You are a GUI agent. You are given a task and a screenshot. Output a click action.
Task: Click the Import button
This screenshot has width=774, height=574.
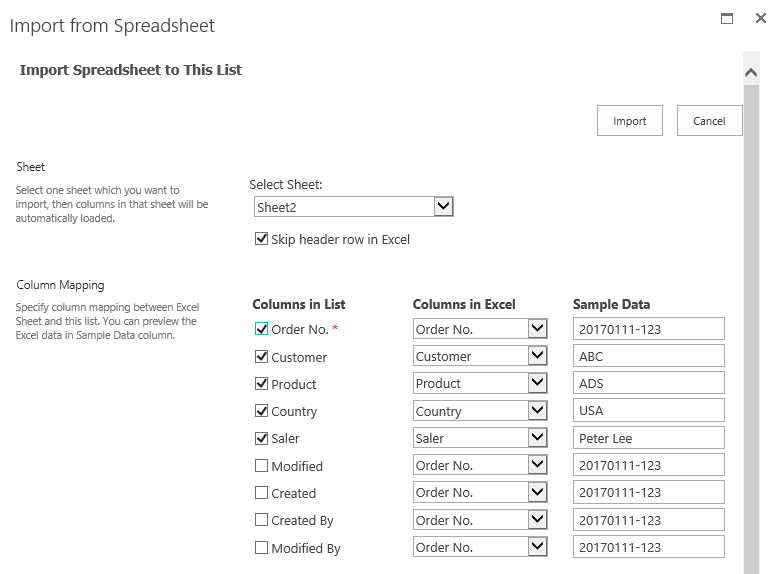630,121
